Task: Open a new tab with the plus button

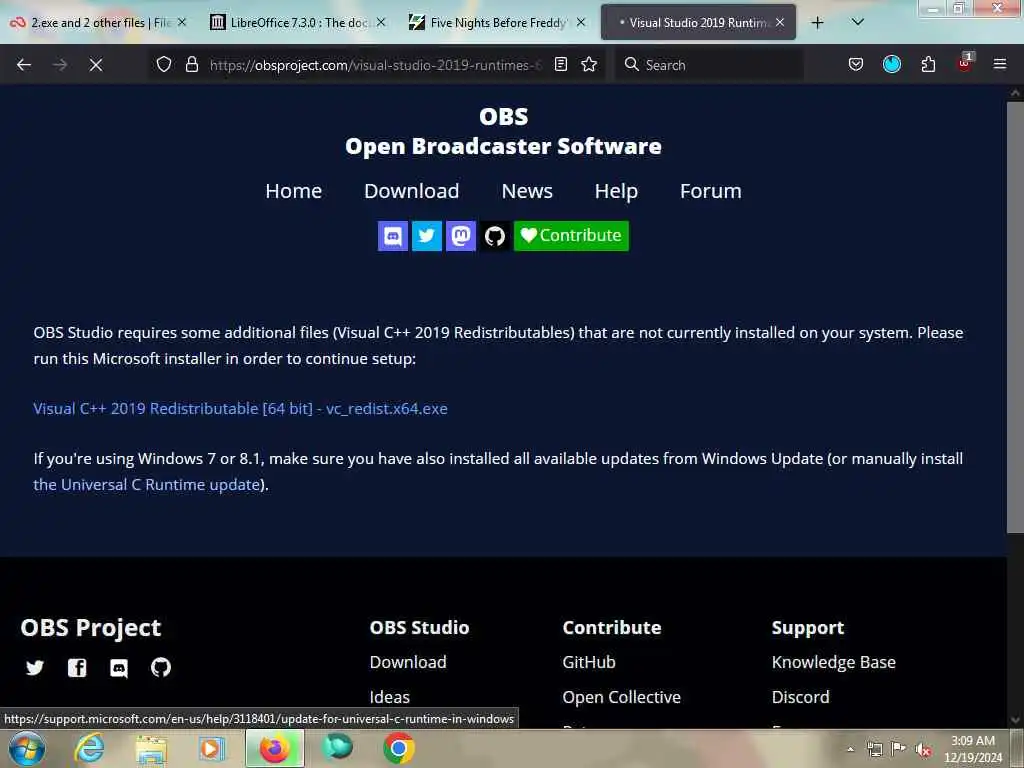Action: click(x=817, y=23)
